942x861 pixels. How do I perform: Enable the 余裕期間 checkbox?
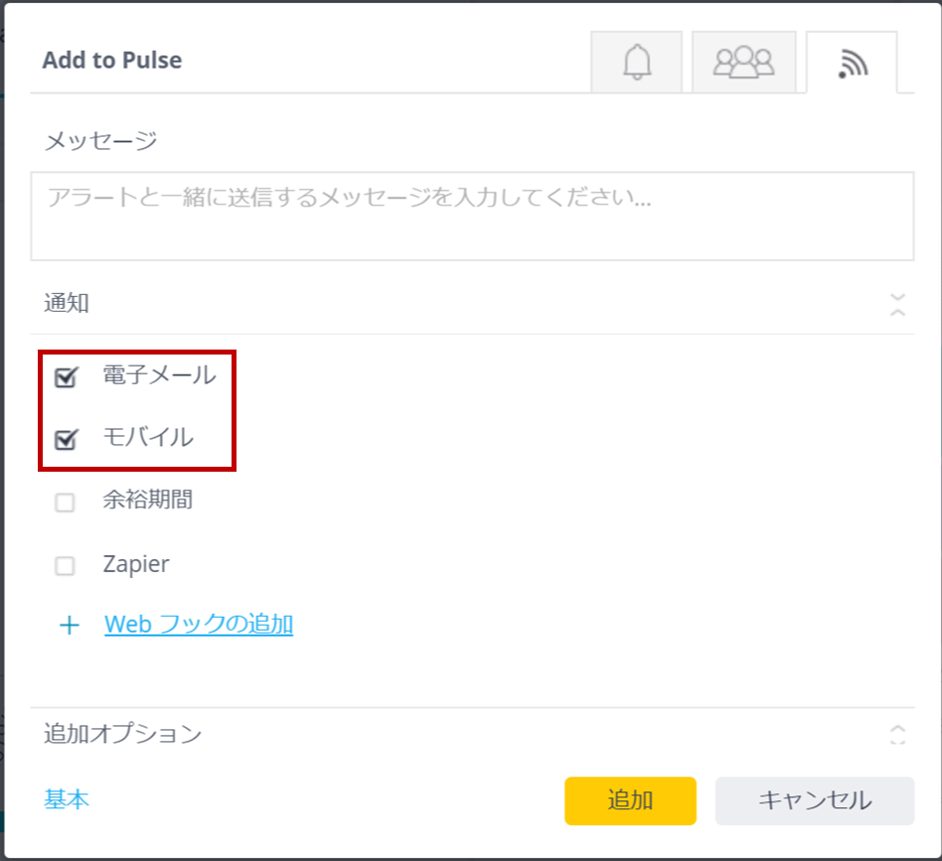click(x=65, y=502)
